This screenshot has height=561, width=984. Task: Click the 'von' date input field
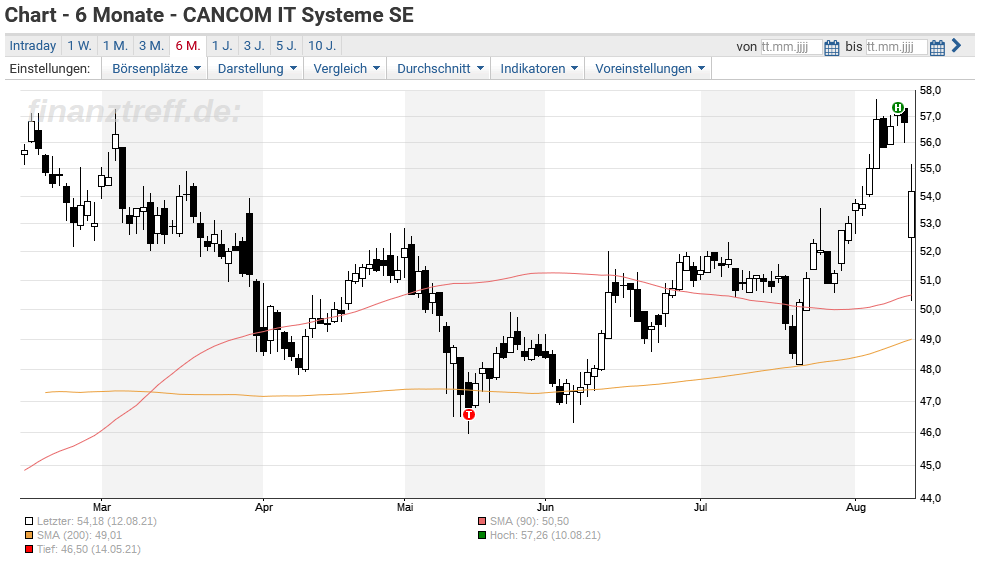(791, 47)
